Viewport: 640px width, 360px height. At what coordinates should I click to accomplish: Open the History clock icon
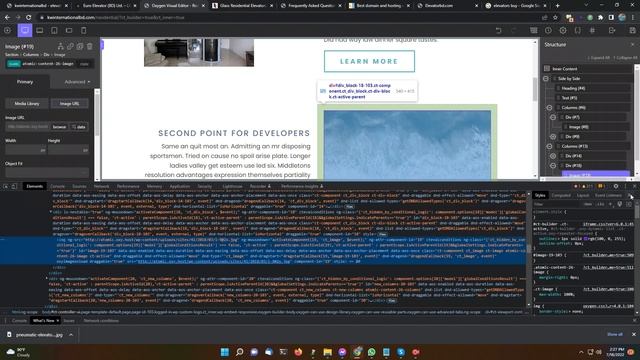[548, 31]
